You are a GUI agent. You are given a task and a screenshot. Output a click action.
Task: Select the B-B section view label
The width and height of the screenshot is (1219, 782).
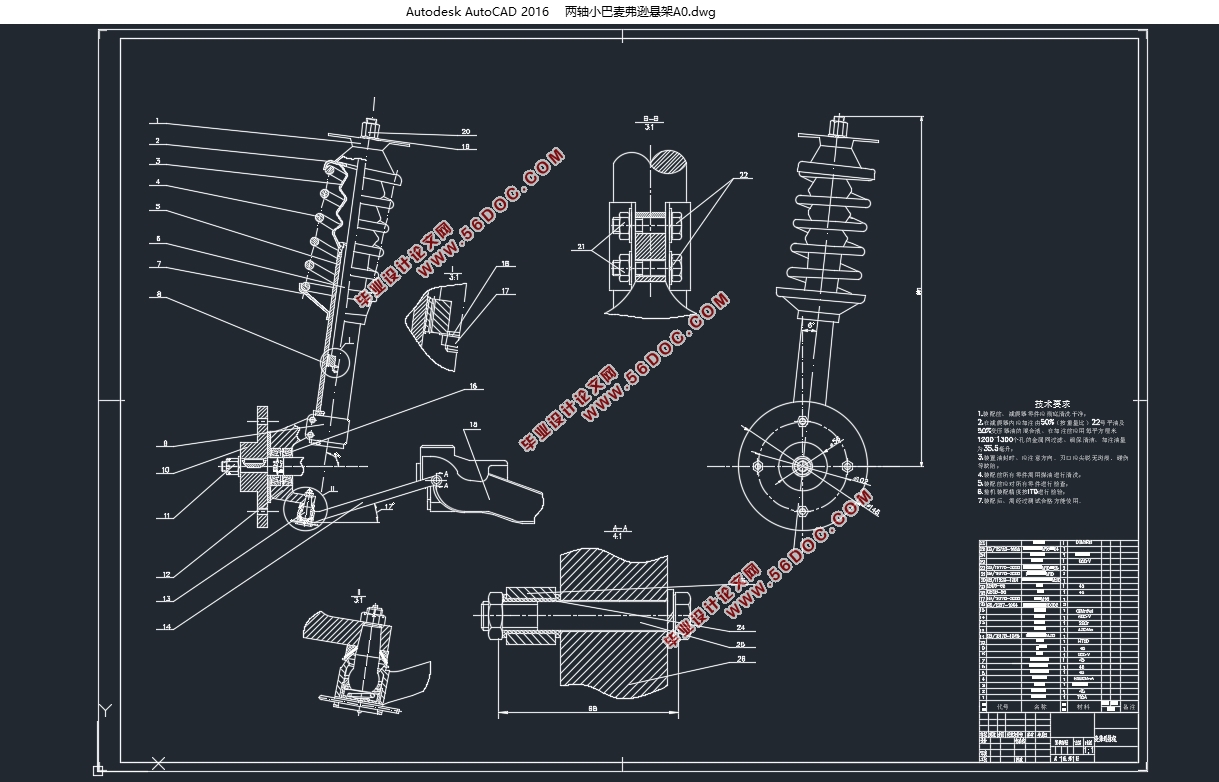(x=650, y=118)
